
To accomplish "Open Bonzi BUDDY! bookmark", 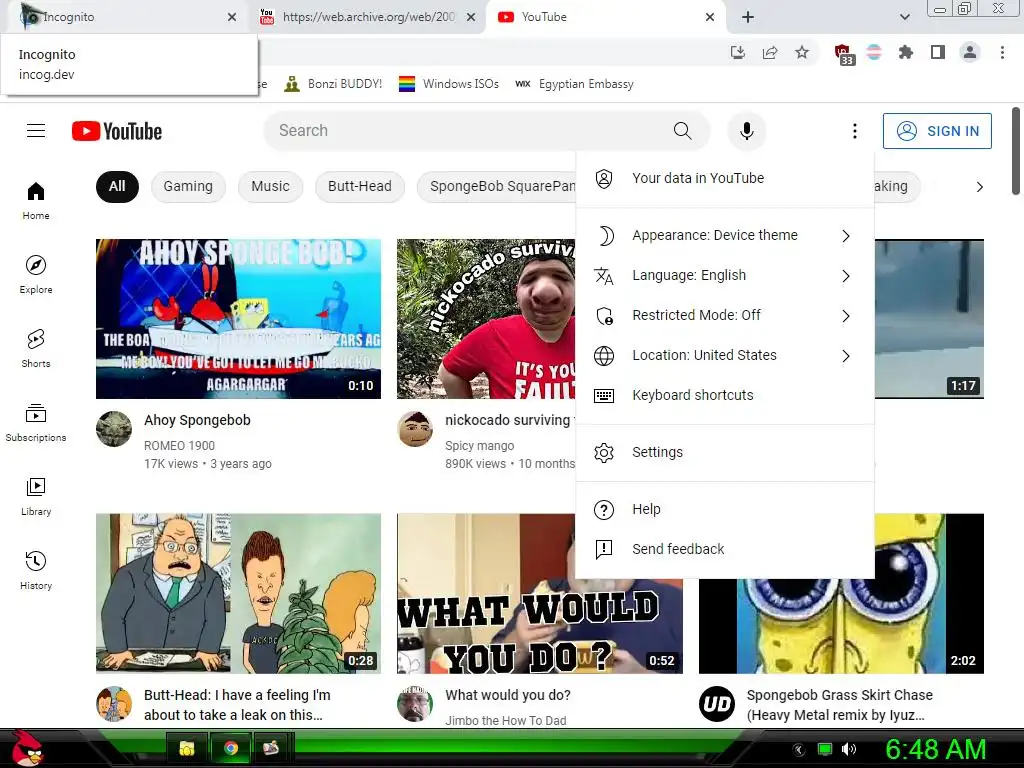I will (x=333, y=84).
